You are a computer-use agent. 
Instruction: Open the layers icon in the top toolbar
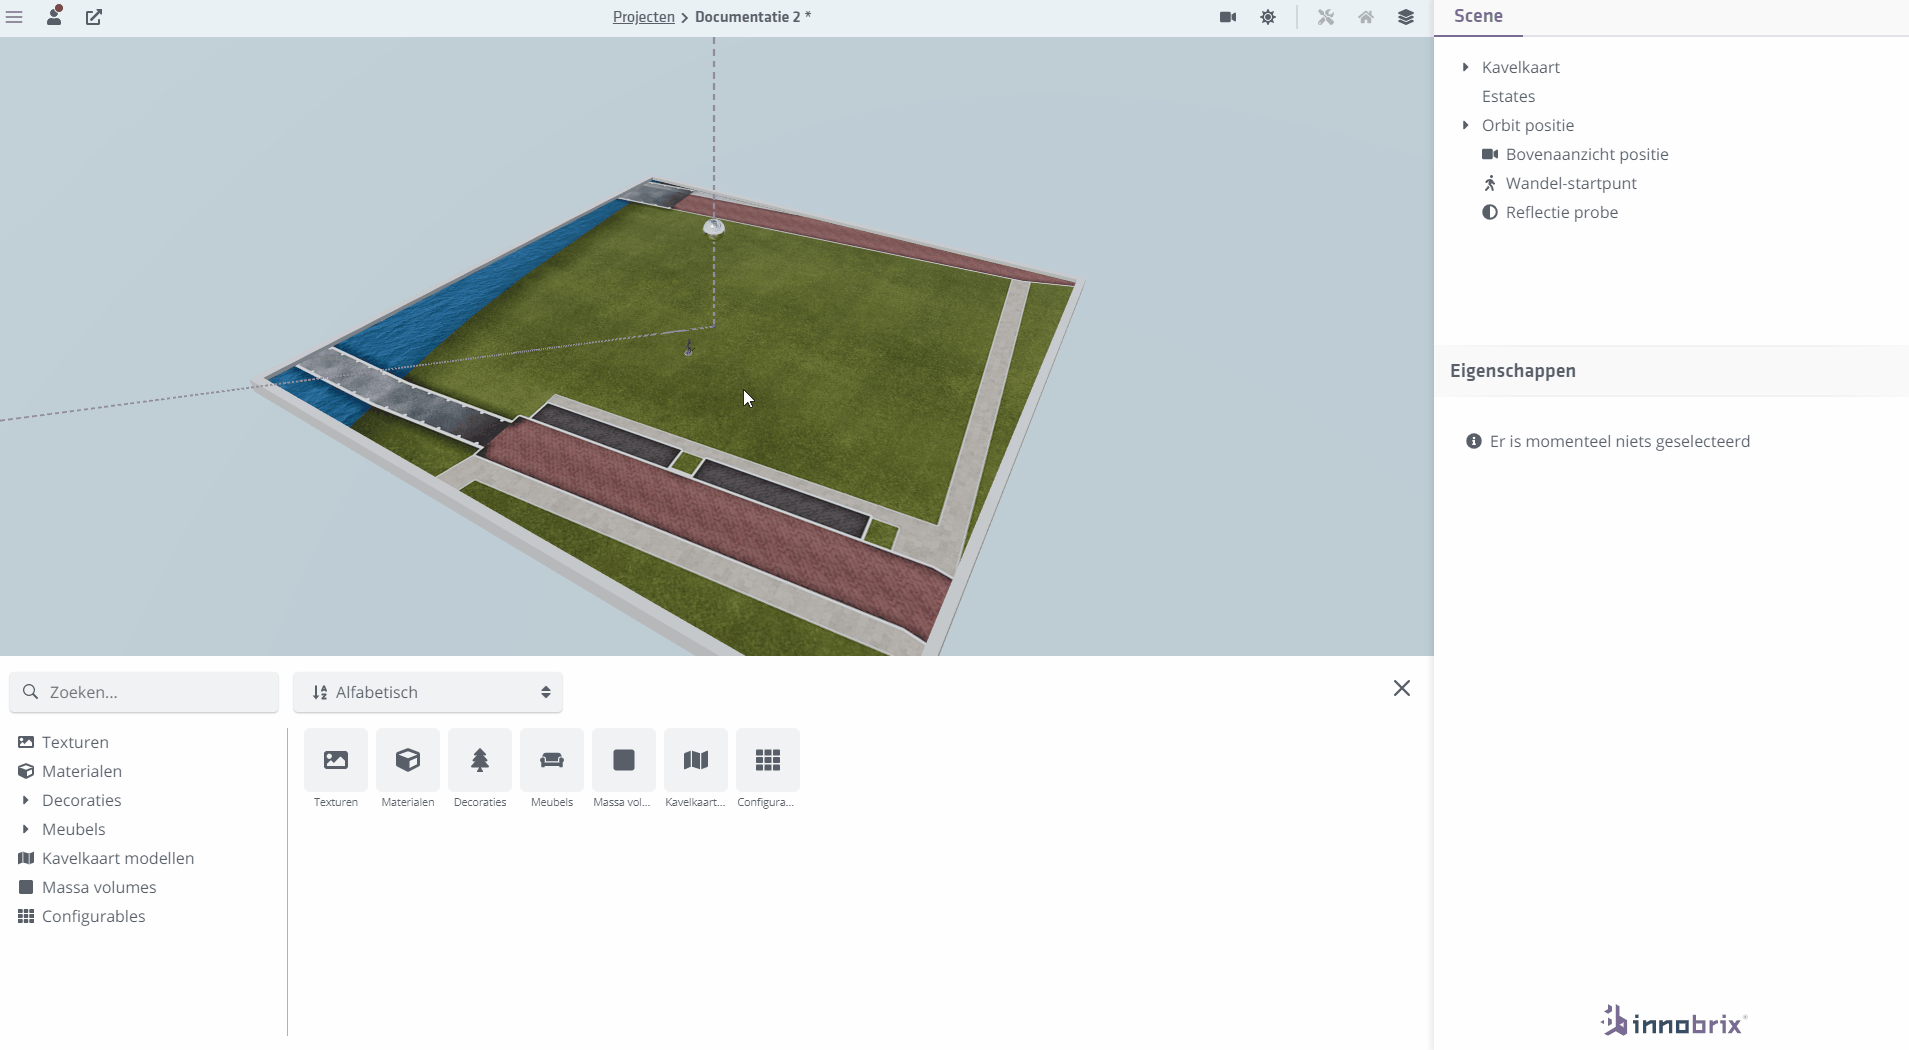(1406, 17)
